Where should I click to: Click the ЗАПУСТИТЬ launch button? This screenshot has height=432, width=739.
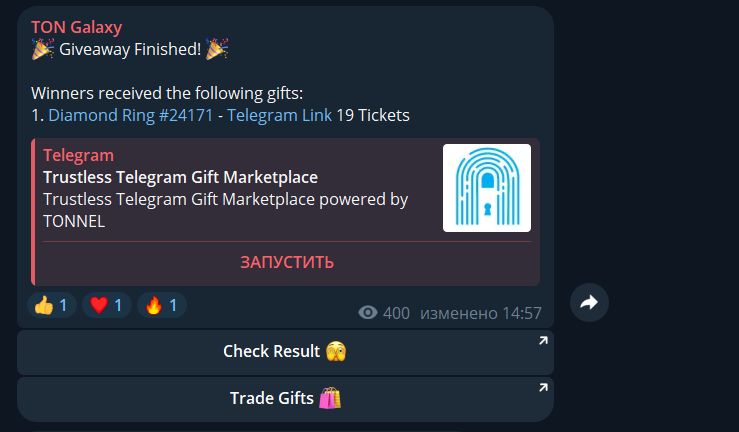click(287, 262)
